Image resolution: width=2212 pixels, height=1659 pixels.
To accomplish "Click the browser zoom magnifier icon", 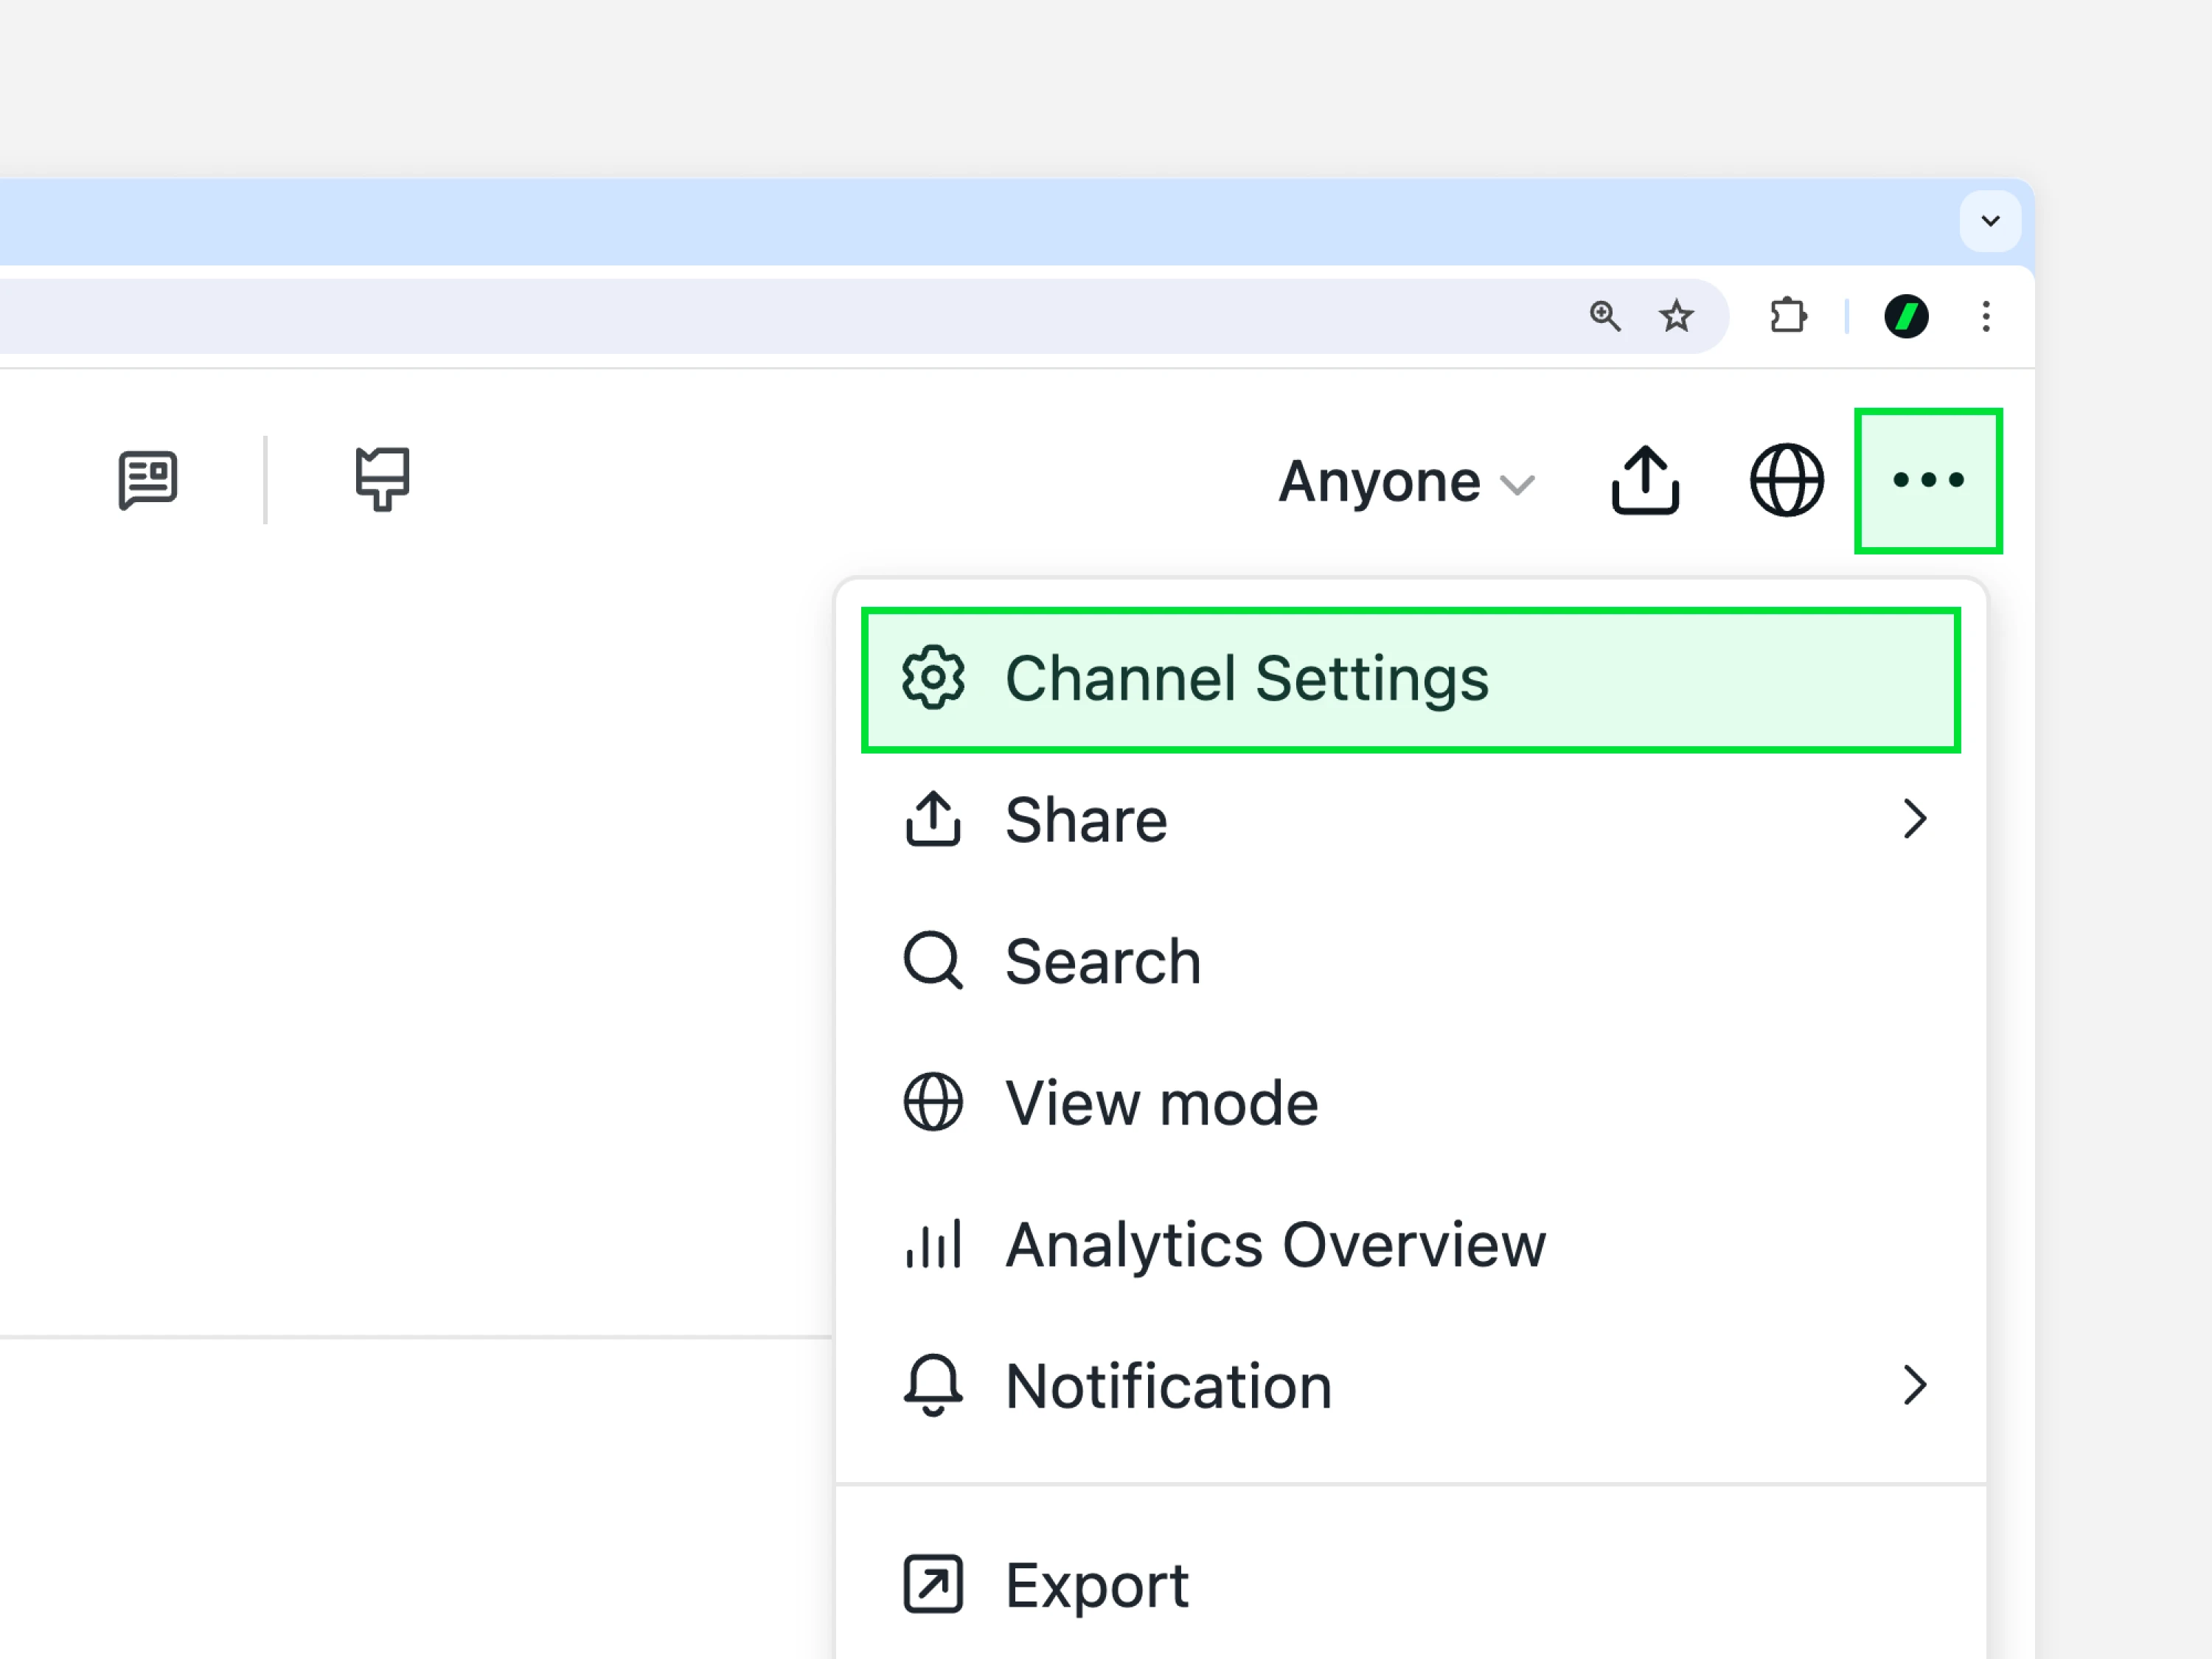I will (x=1605, y=316).
